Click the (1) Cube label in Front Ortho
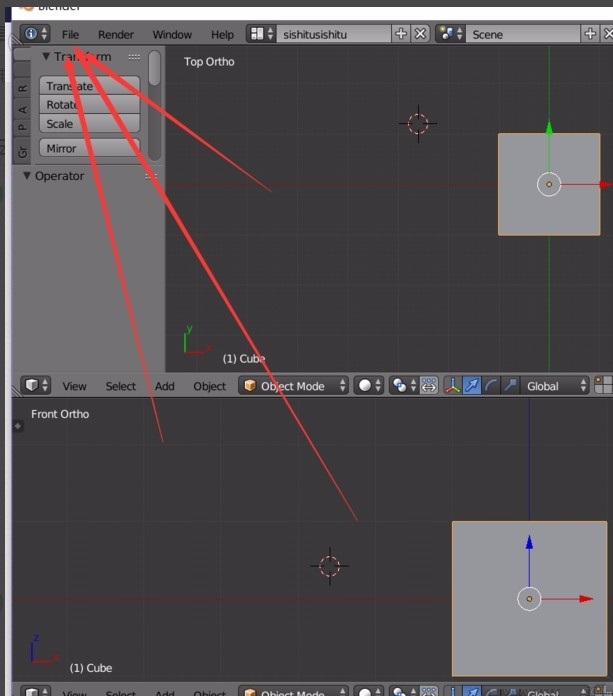The width and height of the screenshot is (613, 696). pos(91,668)
